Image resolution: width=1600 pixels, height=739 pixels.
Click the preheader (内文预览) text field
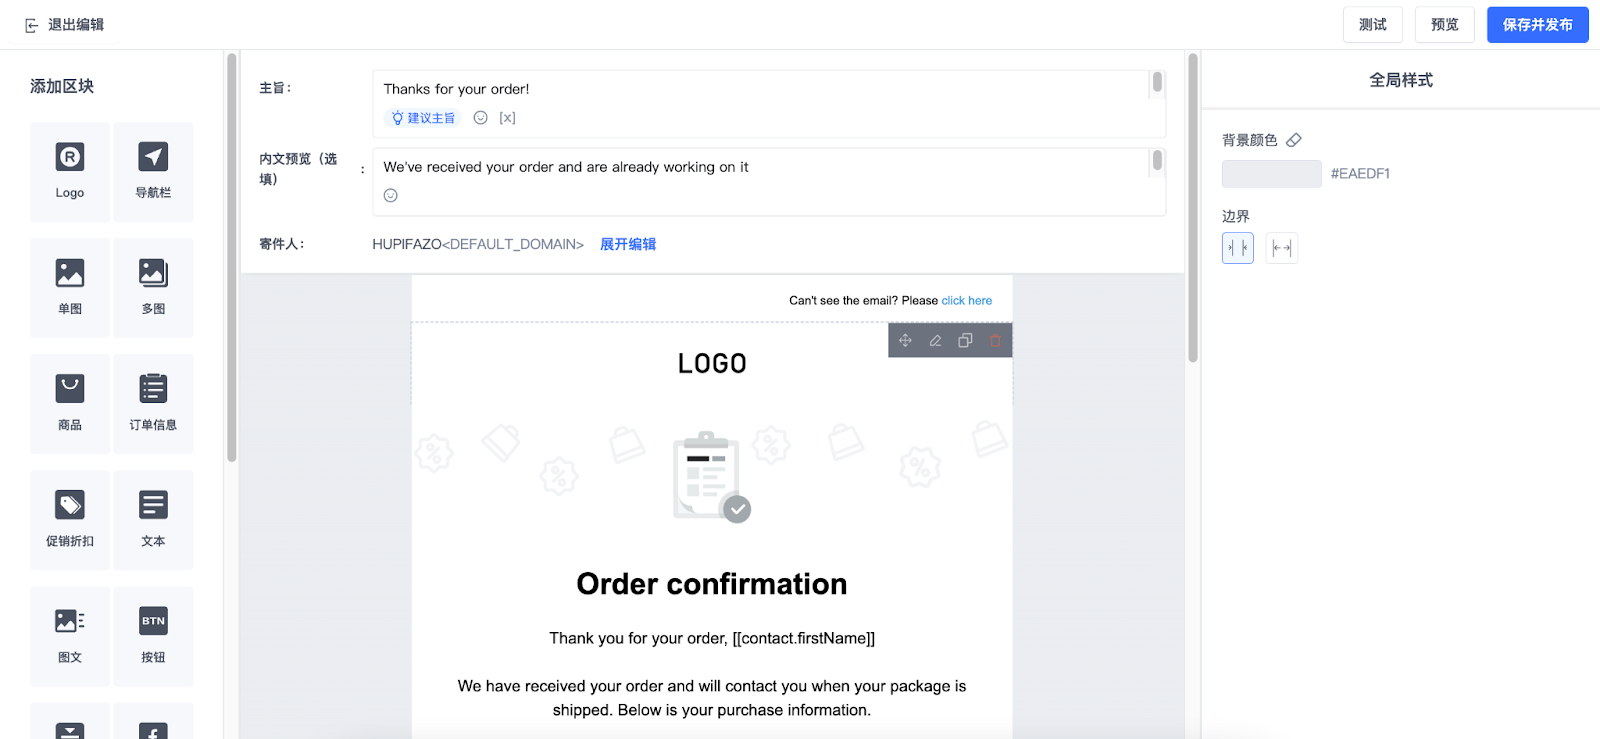pyautogui.click(x=760, y=167)
